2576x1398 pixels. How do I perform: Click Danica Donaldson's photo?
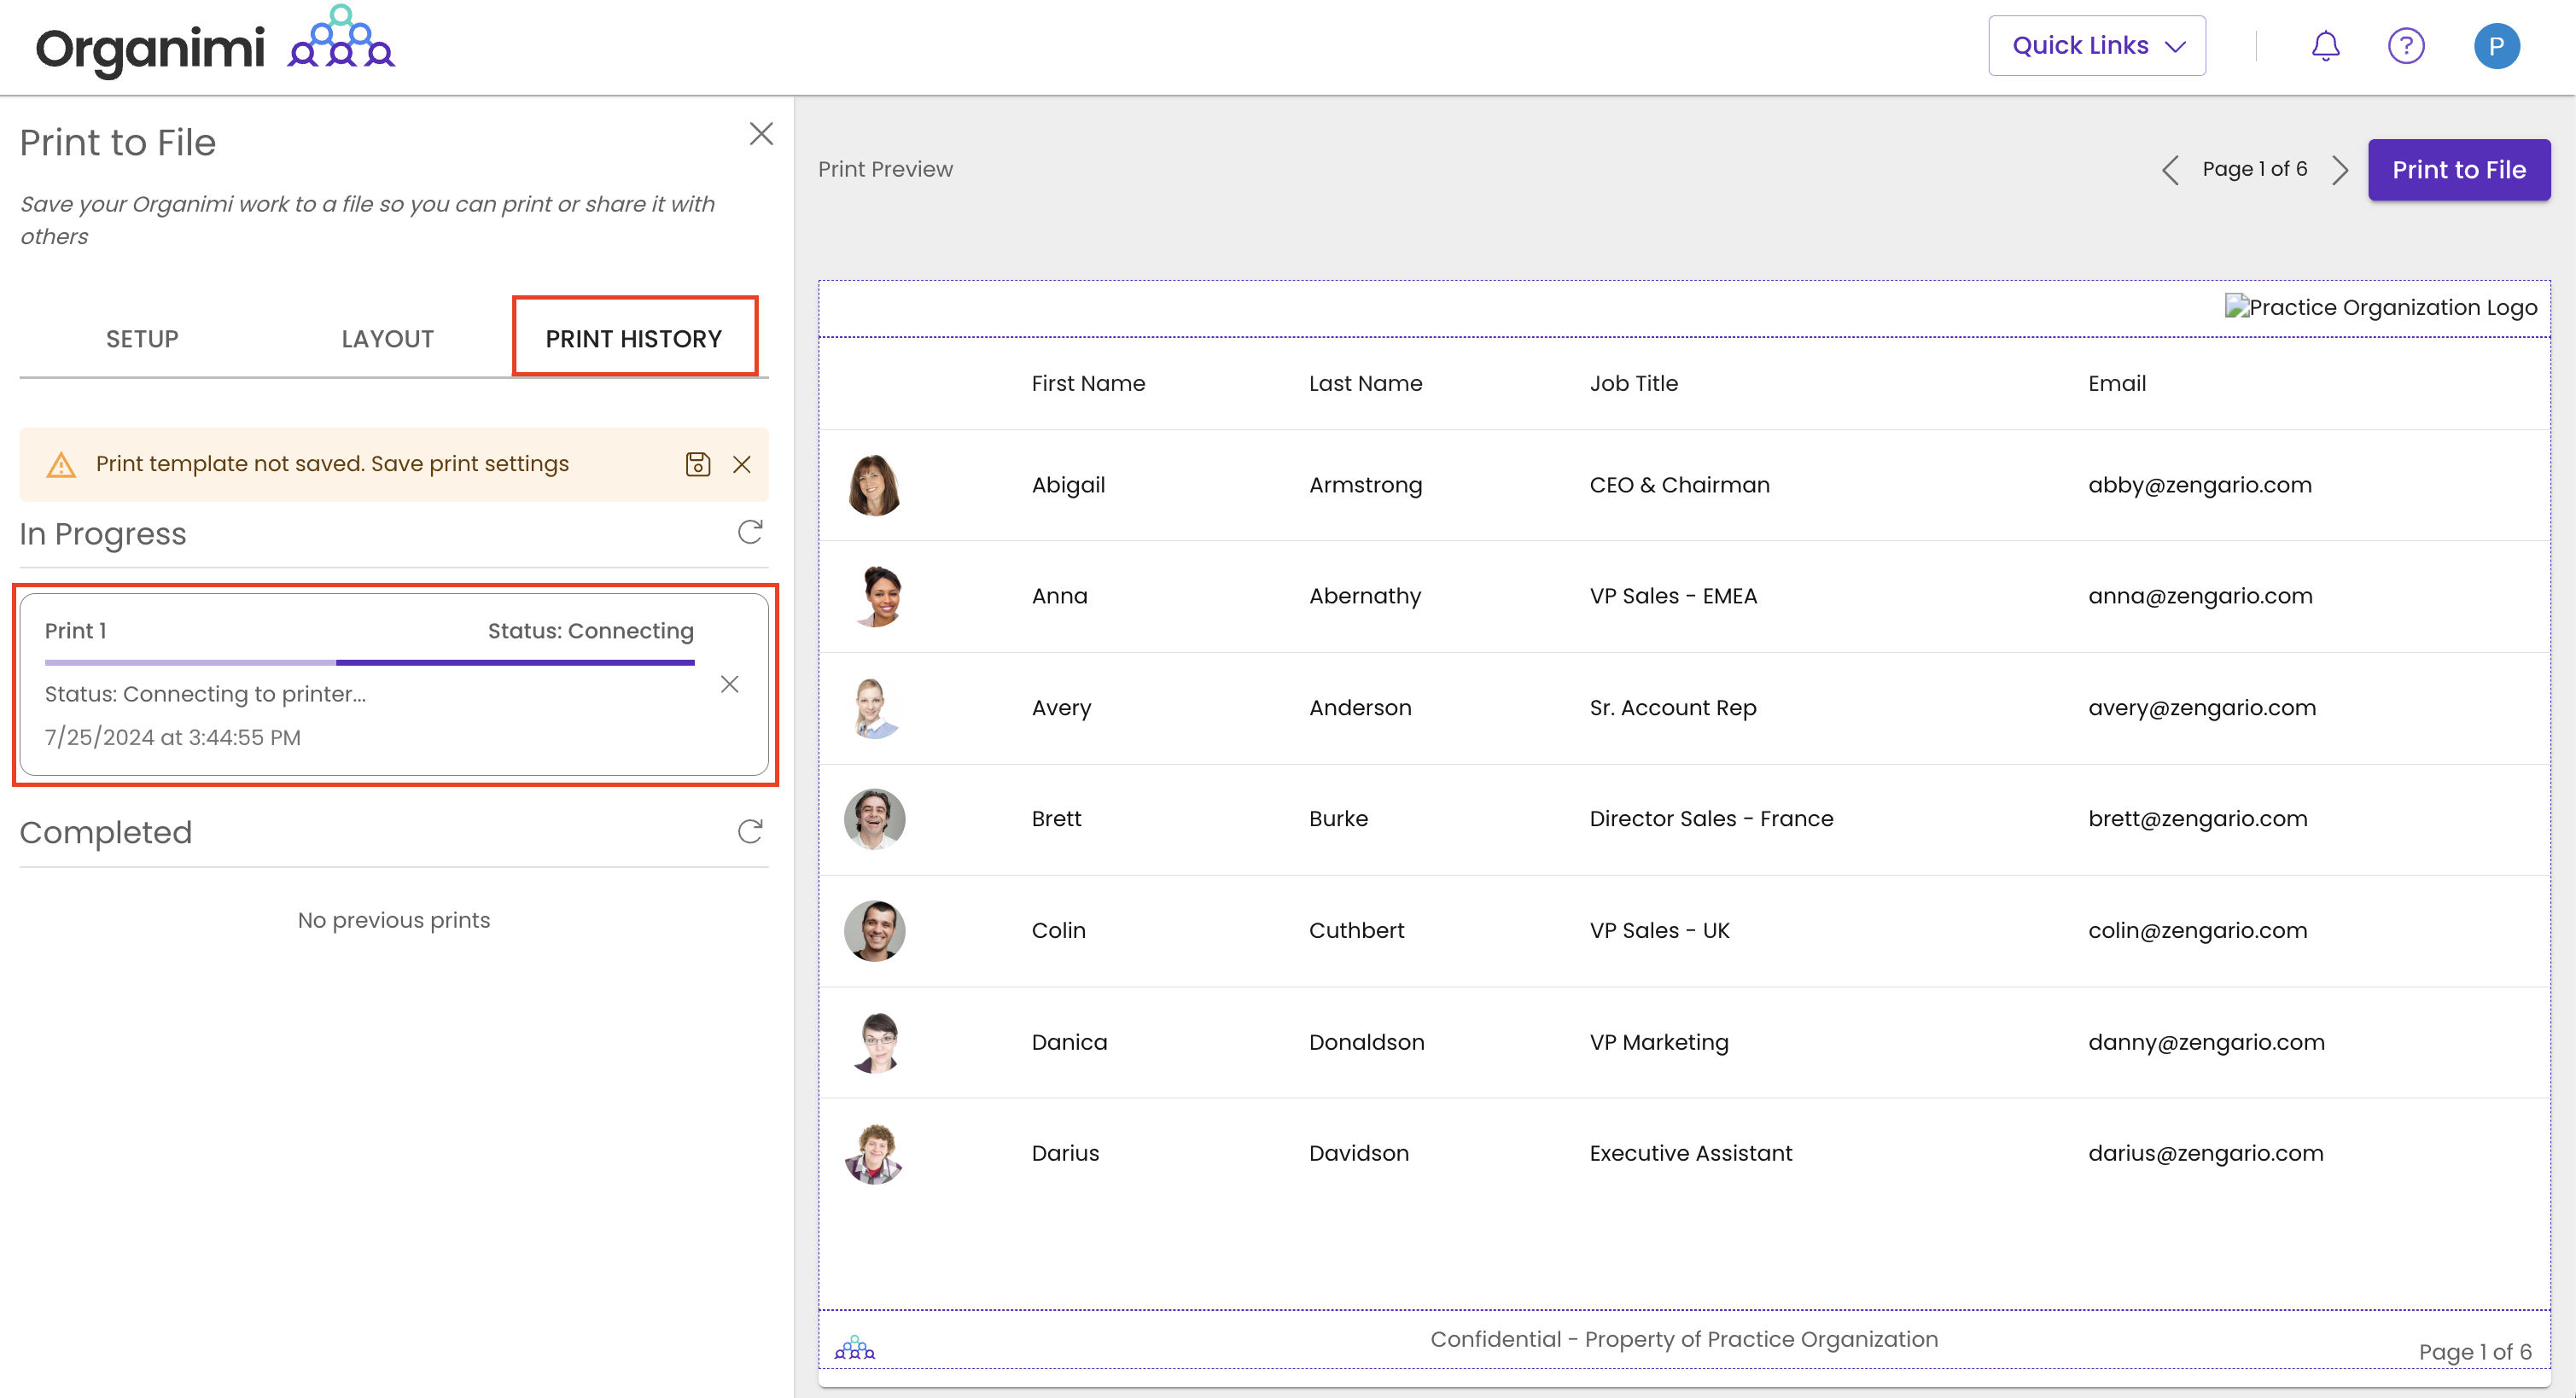coord(874,1042)
